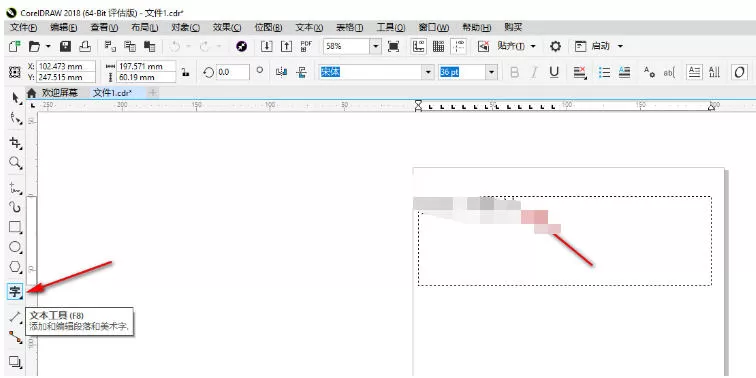Viewport: 756px width, 378px height.
Task: Toggle show guidelines button
Action: (x=459, y=46)
